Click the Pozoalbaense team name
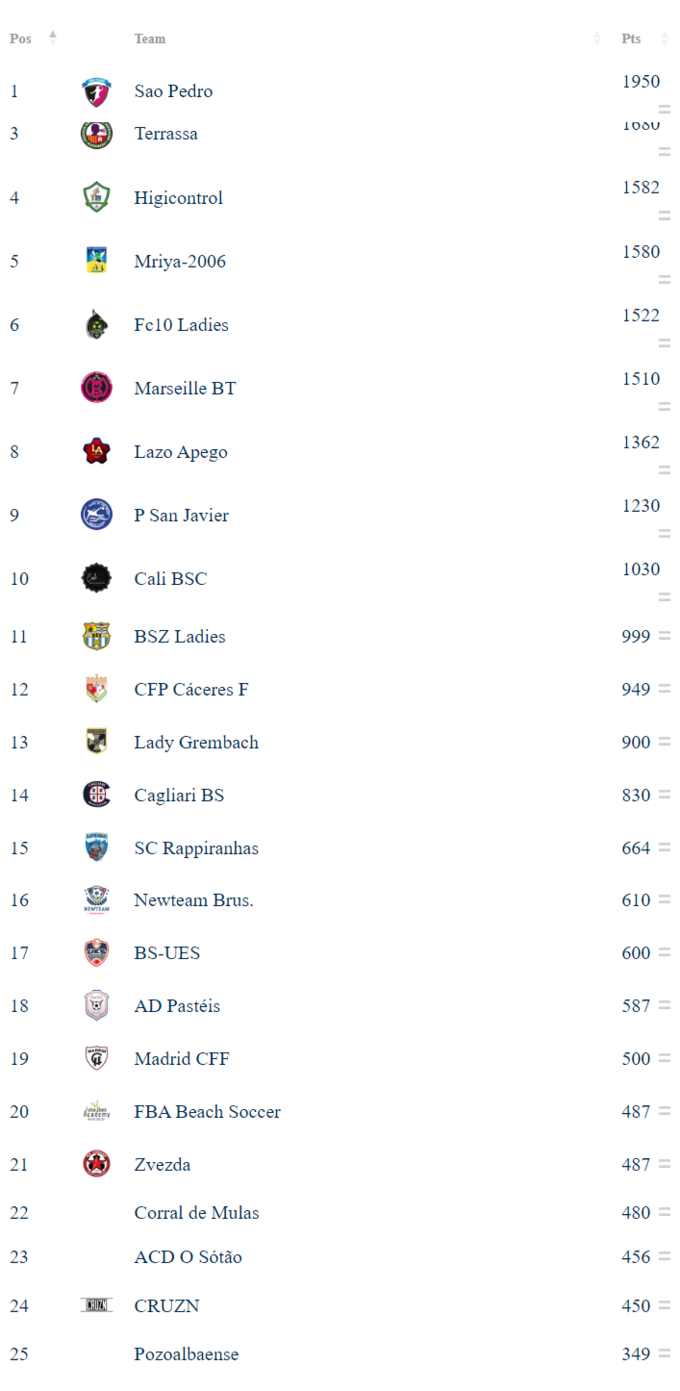Screen dimensions: 680x1391 click(x=186, y=1355)
